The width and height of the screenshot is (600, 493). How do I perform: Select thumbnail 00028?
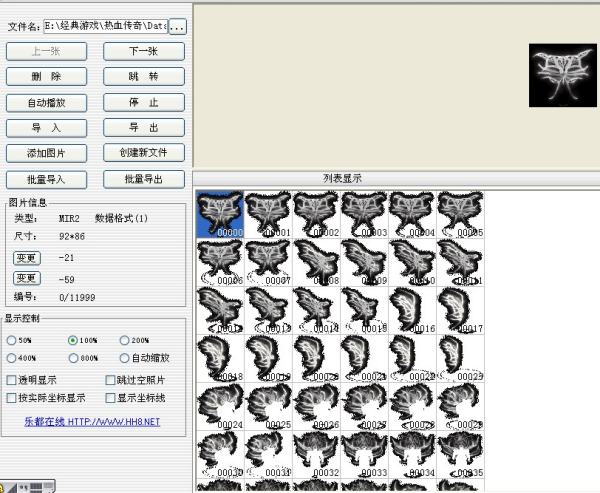(412, 406)
